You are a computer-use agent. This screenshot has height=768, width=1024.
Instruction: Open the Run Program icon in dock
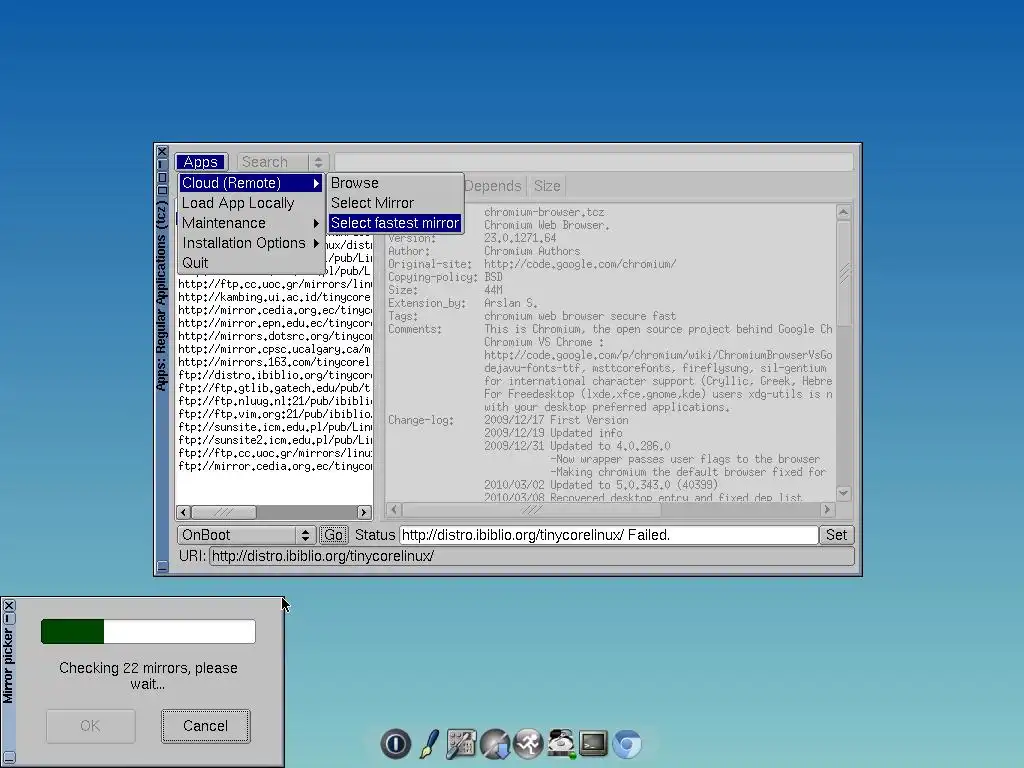coord(528,744)
